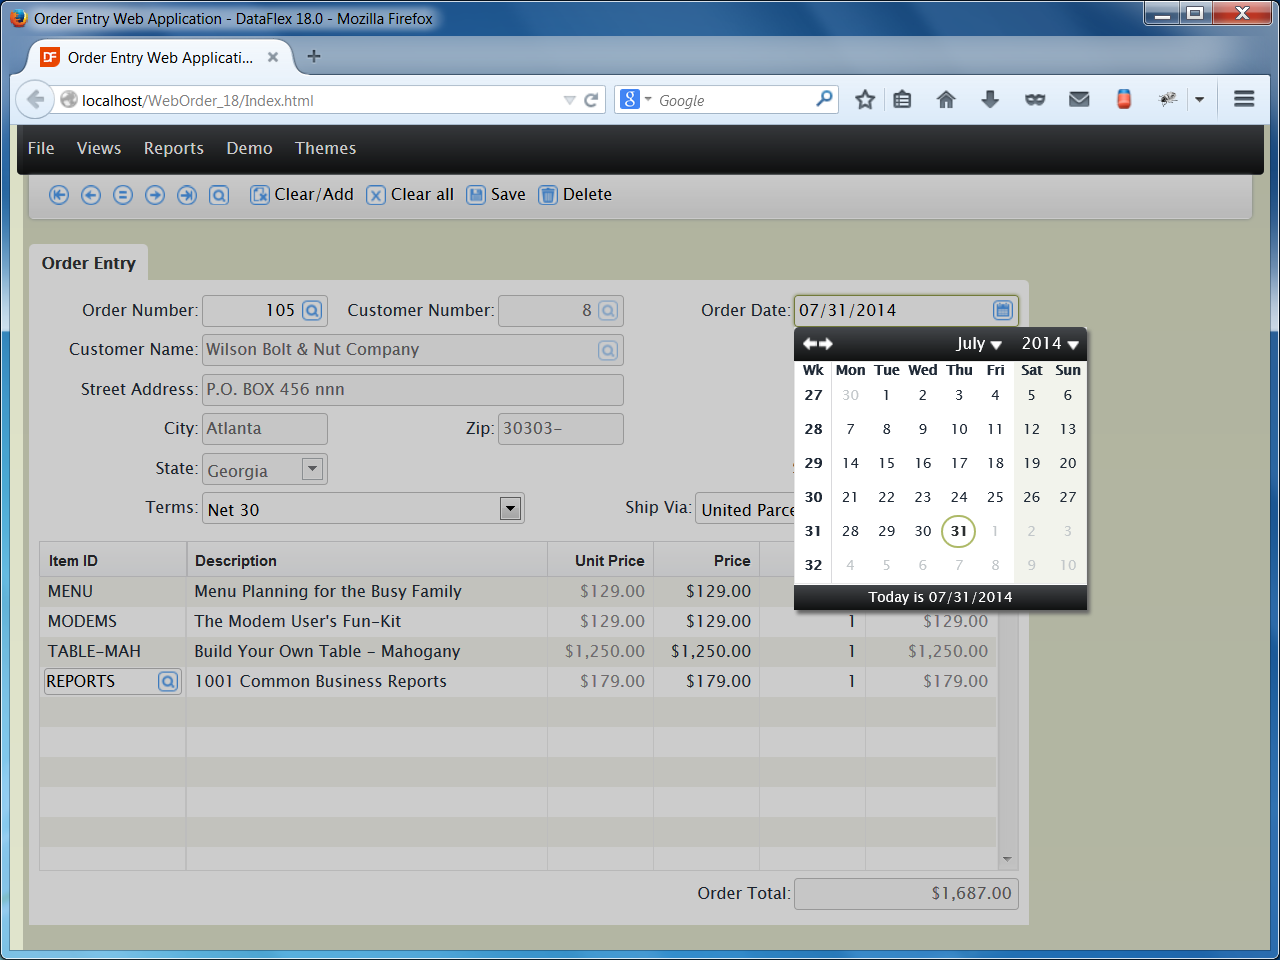This screenshot has width=1280, height=960.
Task: Jump to the first record in toolbar
Action: click(x=59, y=195)
